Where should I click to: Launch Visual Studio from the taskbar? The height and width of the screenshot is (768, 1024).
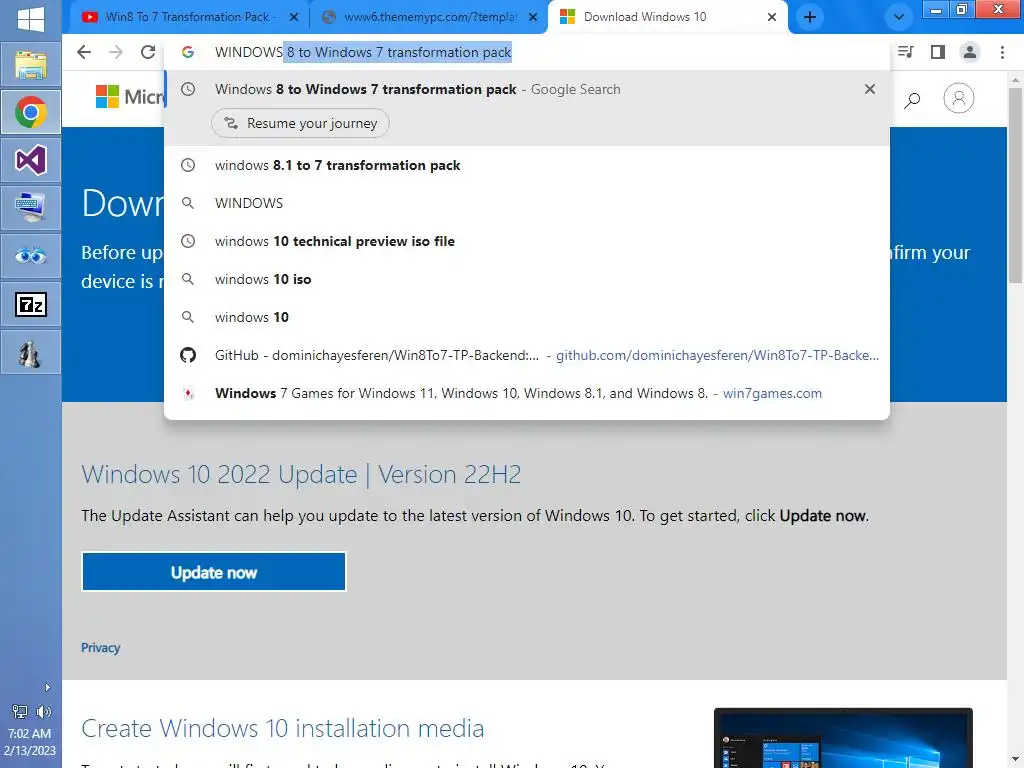point(31,160)
